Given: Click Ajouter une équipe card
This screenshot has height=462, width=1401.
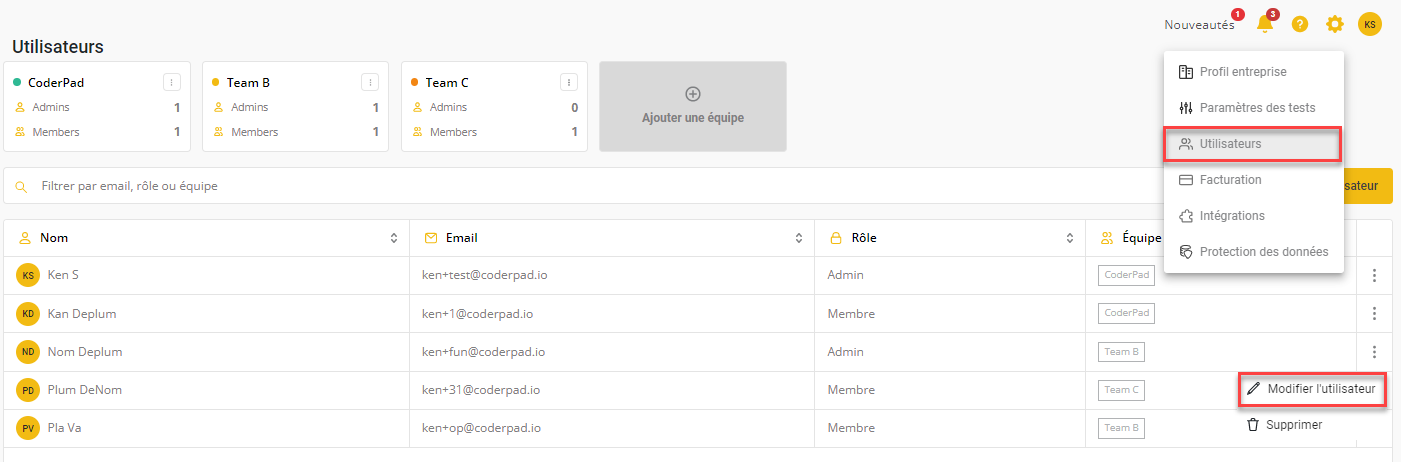Looking at the screenshot, I should (x=692, y=106).
